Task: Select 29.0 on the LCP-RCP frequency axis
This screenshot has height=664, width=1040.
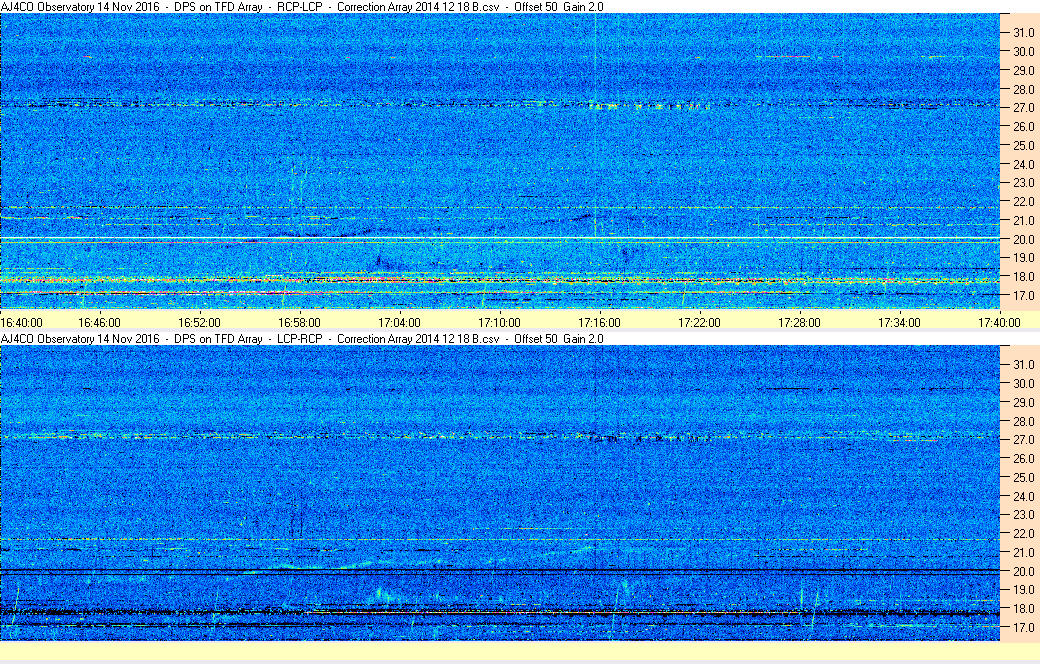Action: 1023,402
